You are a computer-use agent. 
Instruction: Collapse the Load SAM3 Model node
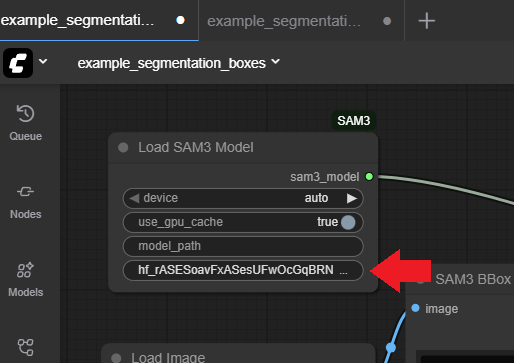coord(123,147)
